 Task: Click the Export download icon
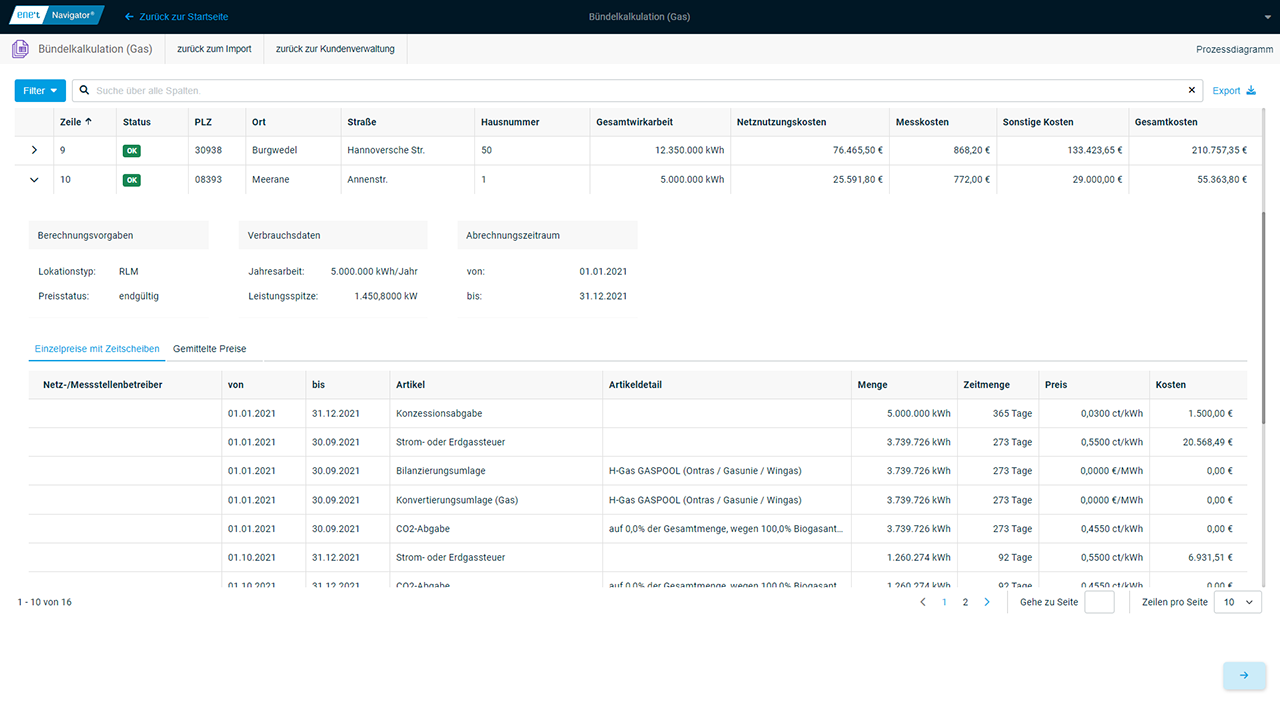[x=1250, y=91]
